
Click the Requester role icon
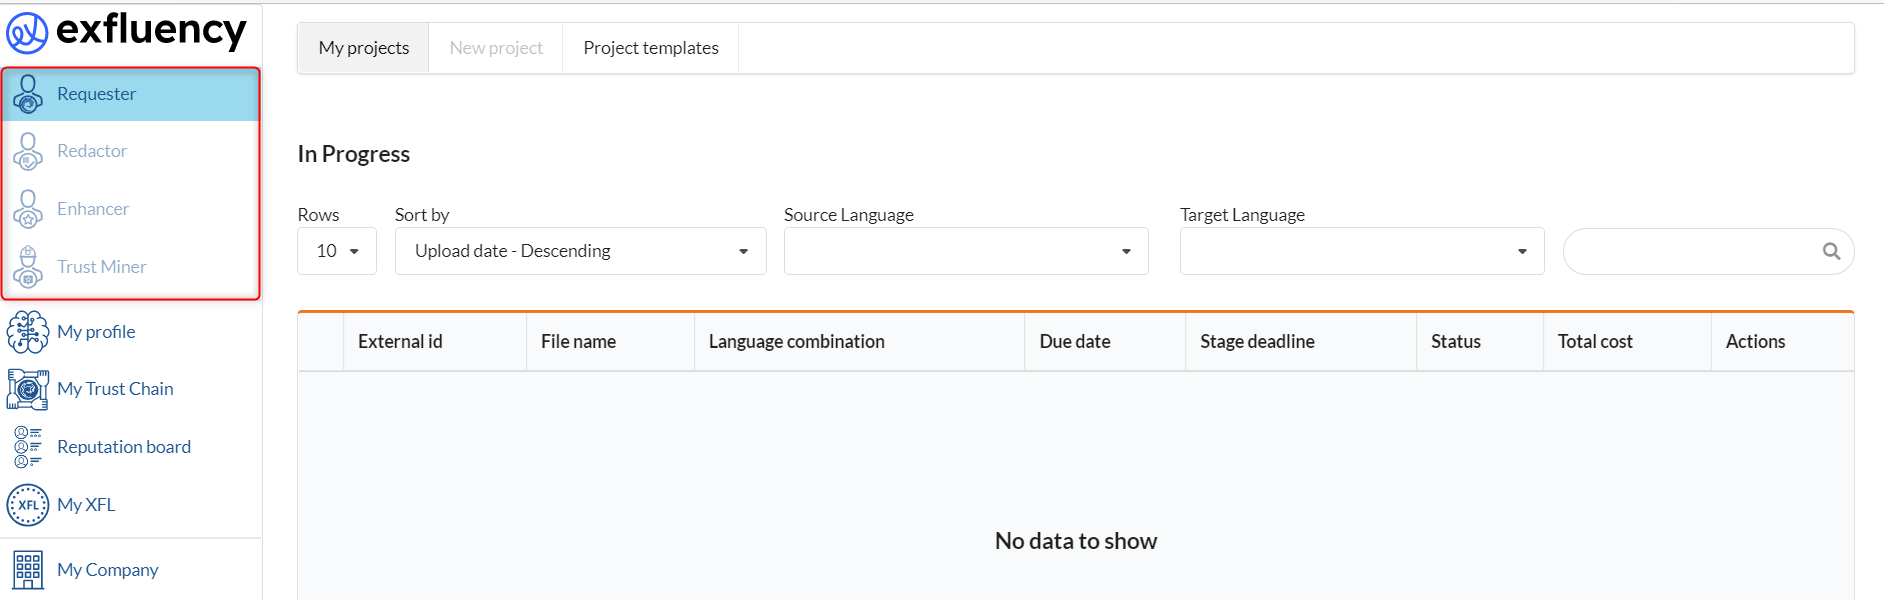pyautogui.click(x=28, y=94)
